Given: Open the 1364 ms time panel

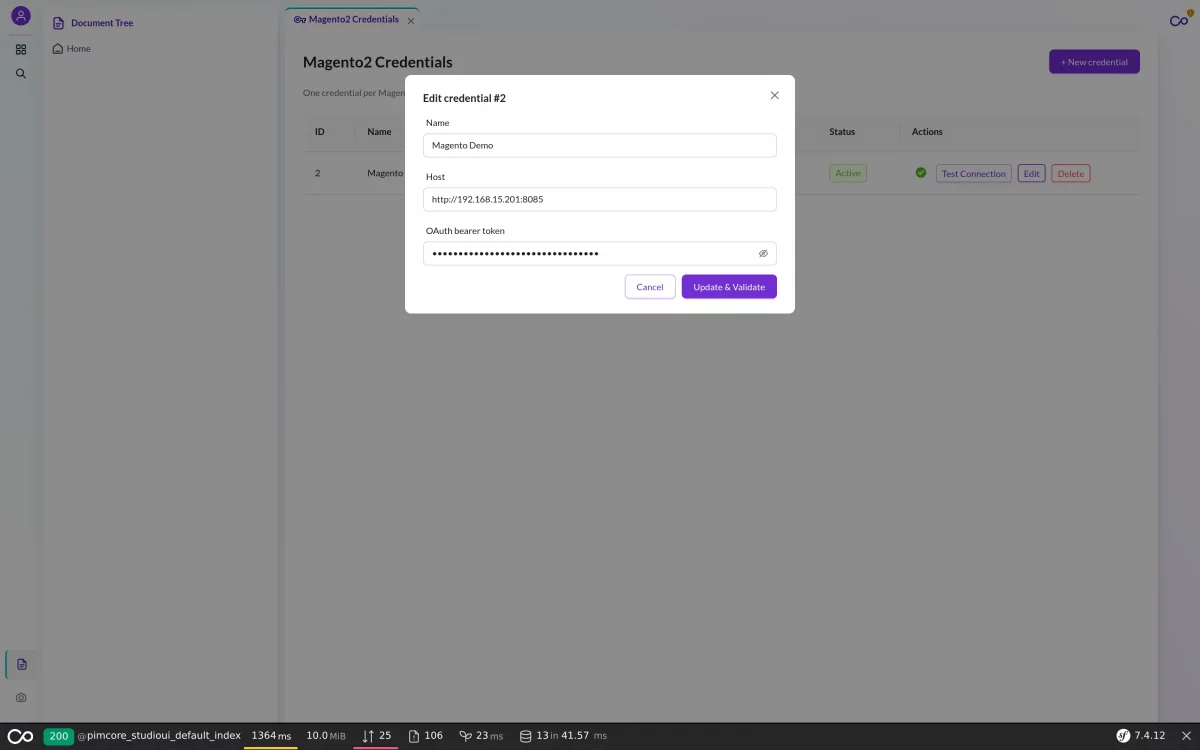Looking at the screenshot, I should (271, 736).
